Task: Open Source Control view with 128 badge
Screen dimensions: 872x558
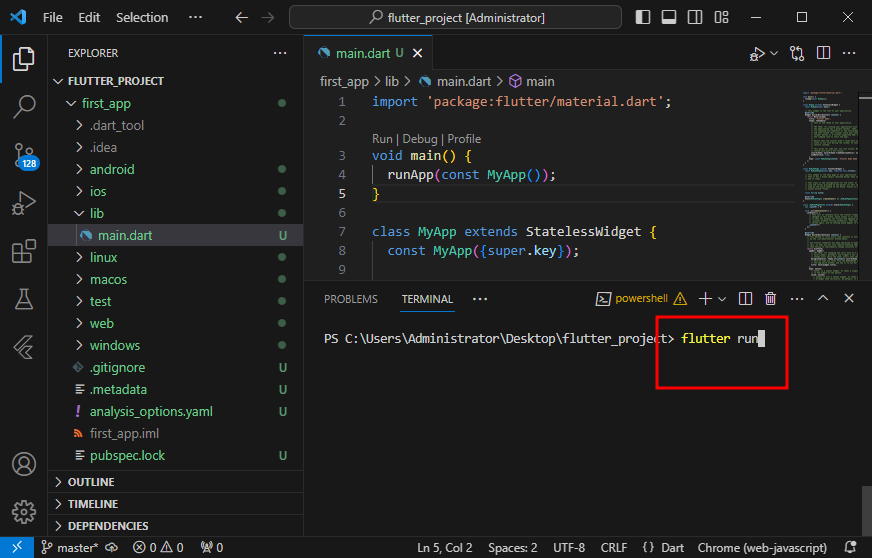Action: click(x=25, y=156)
